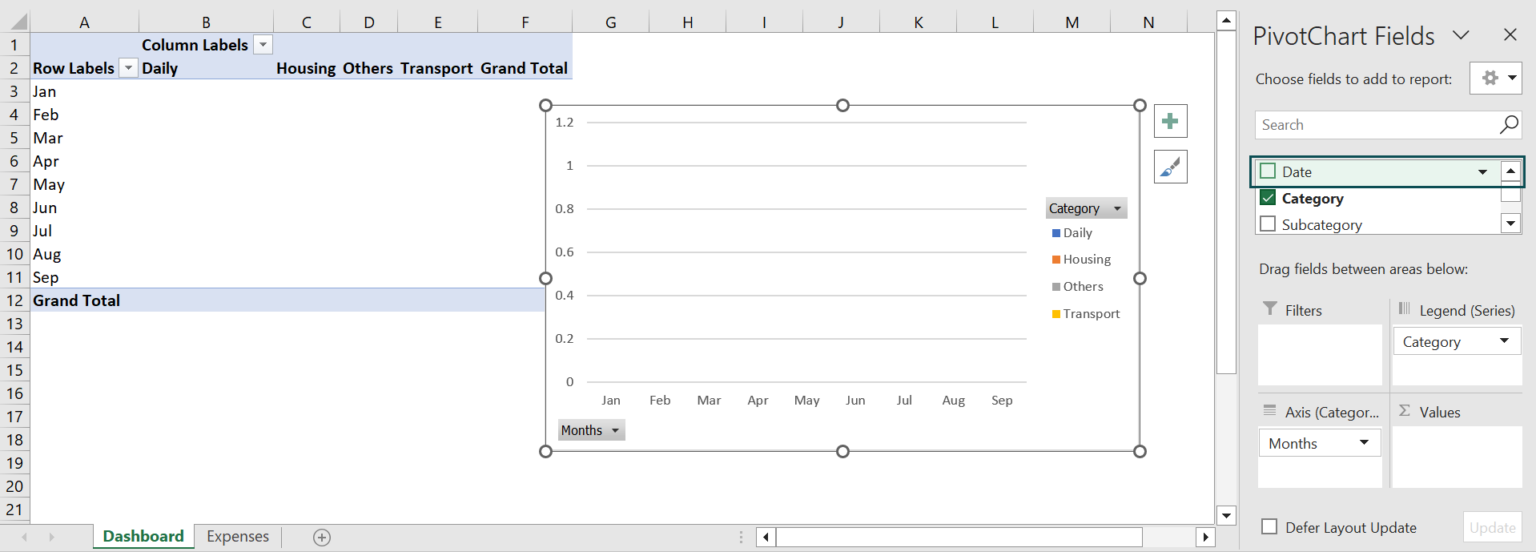Check the Date field checkbox
The image size is (1536, 552).
[x=1268, y=172]
